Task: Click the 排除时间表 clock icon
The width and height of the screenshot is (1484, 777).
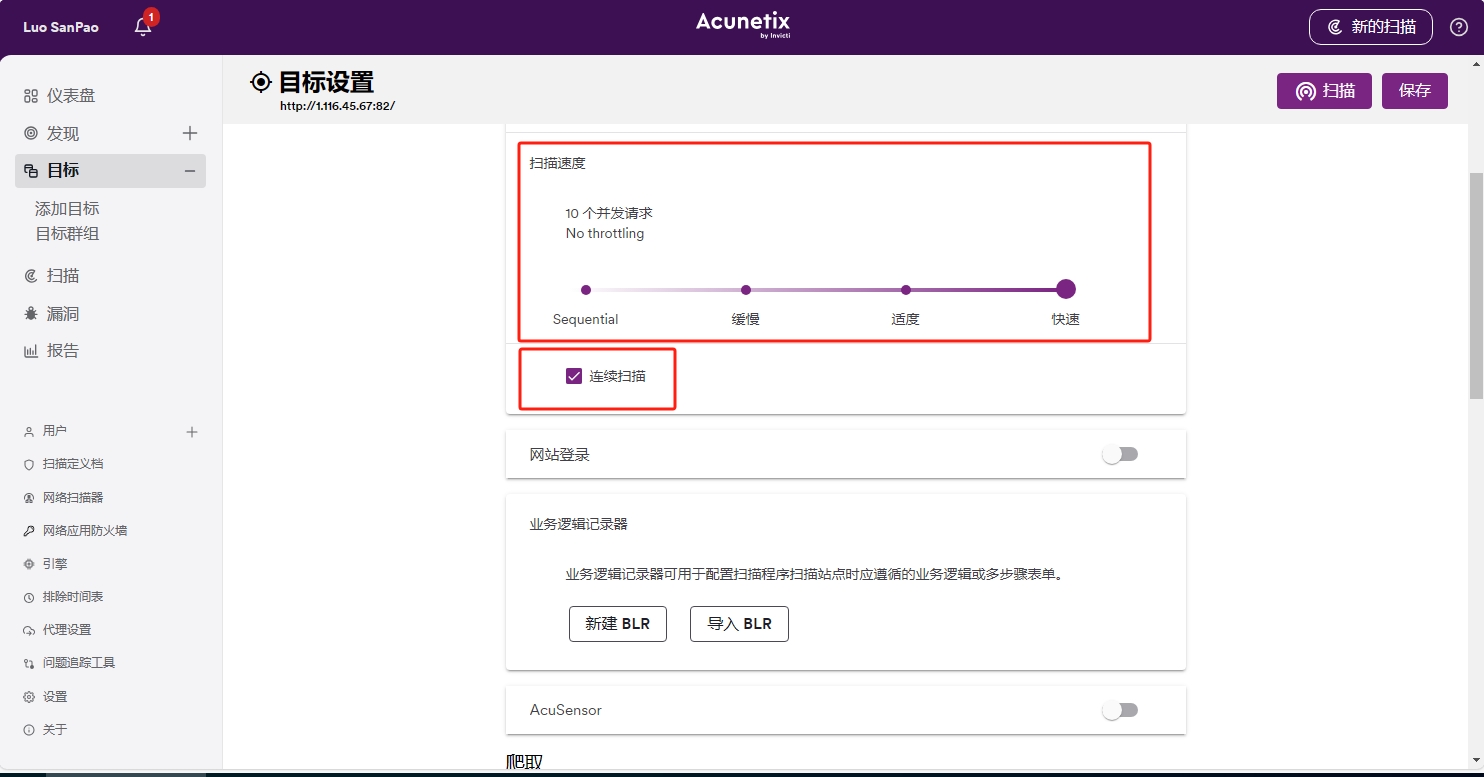Action: [29, 597]
